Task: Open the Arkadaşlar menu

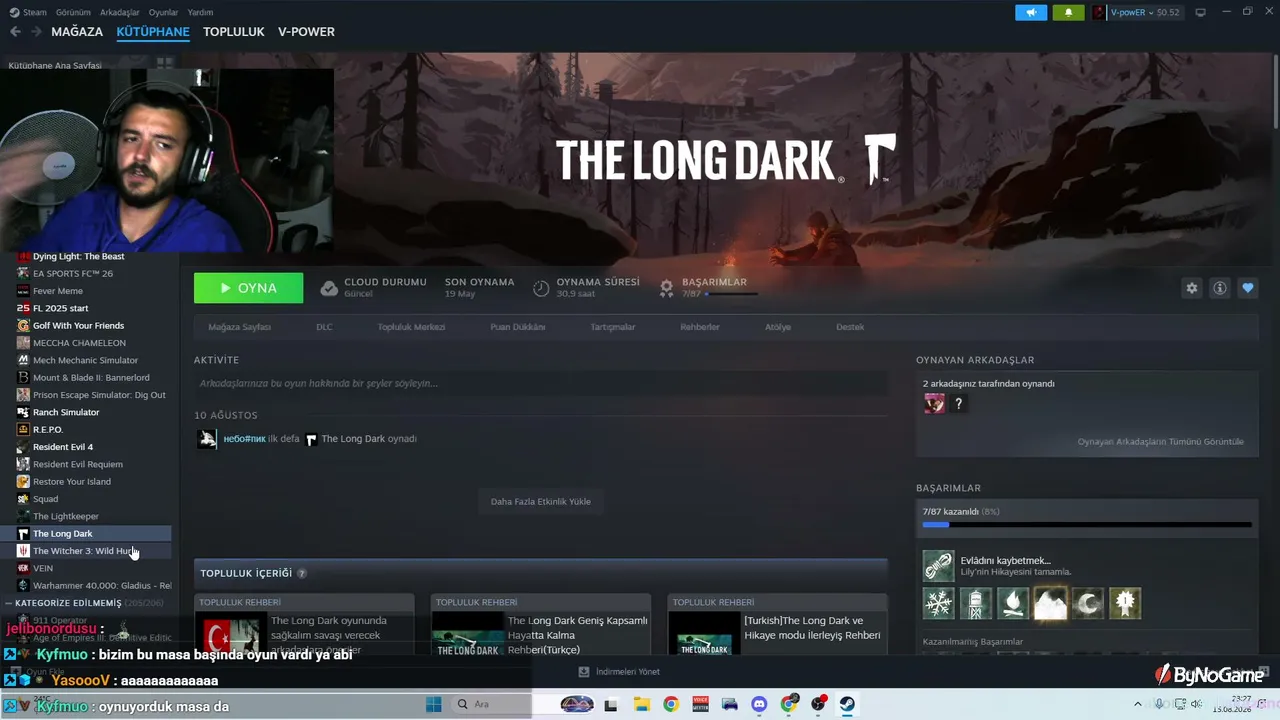Action: [120, 12]
